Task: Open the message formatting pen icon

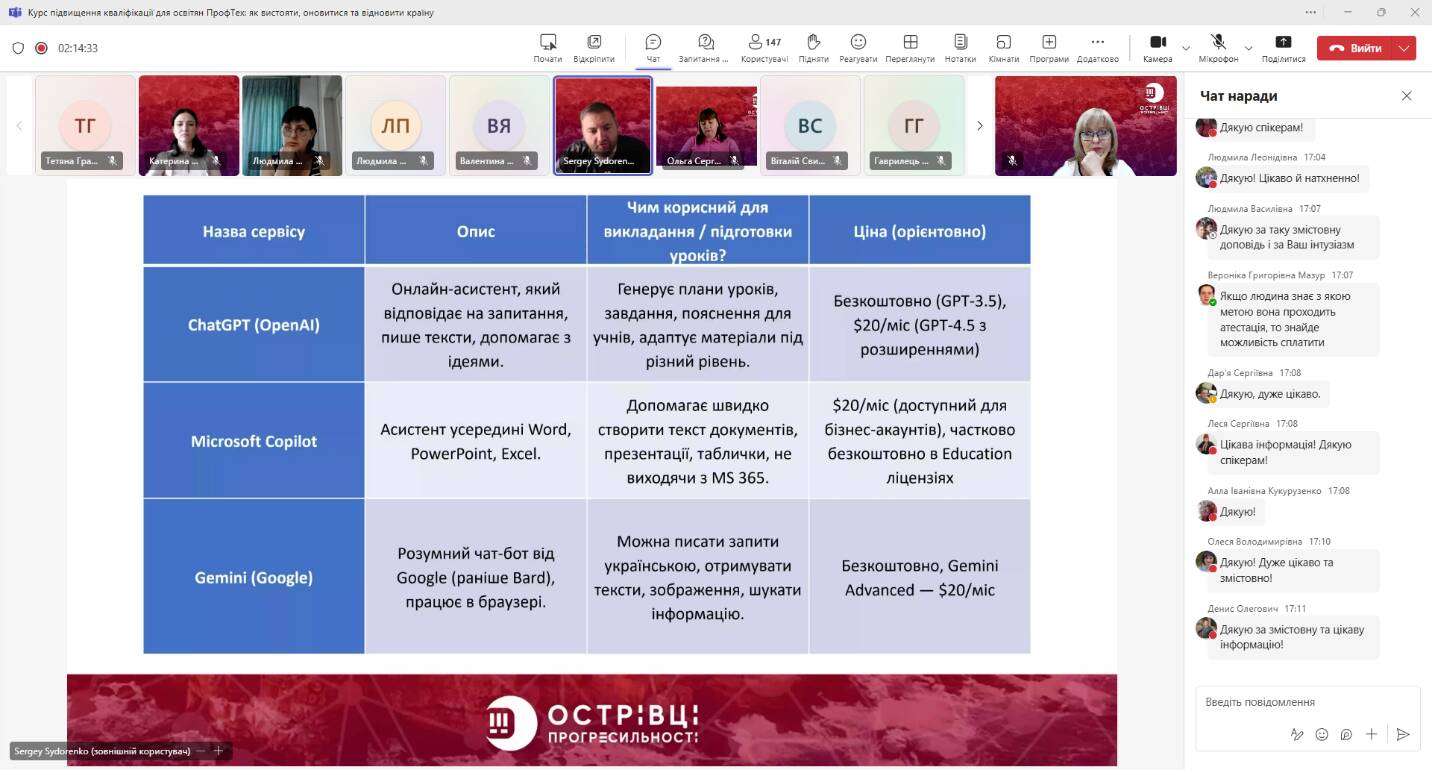Action: point(1297,734)
